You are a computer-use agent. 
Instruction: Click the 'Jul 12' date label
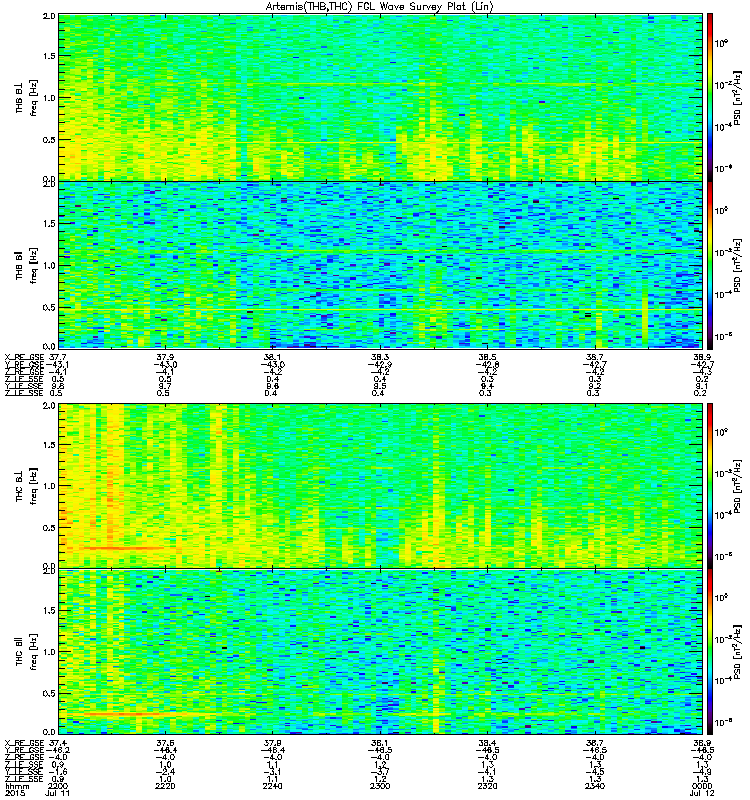(702, 793)
